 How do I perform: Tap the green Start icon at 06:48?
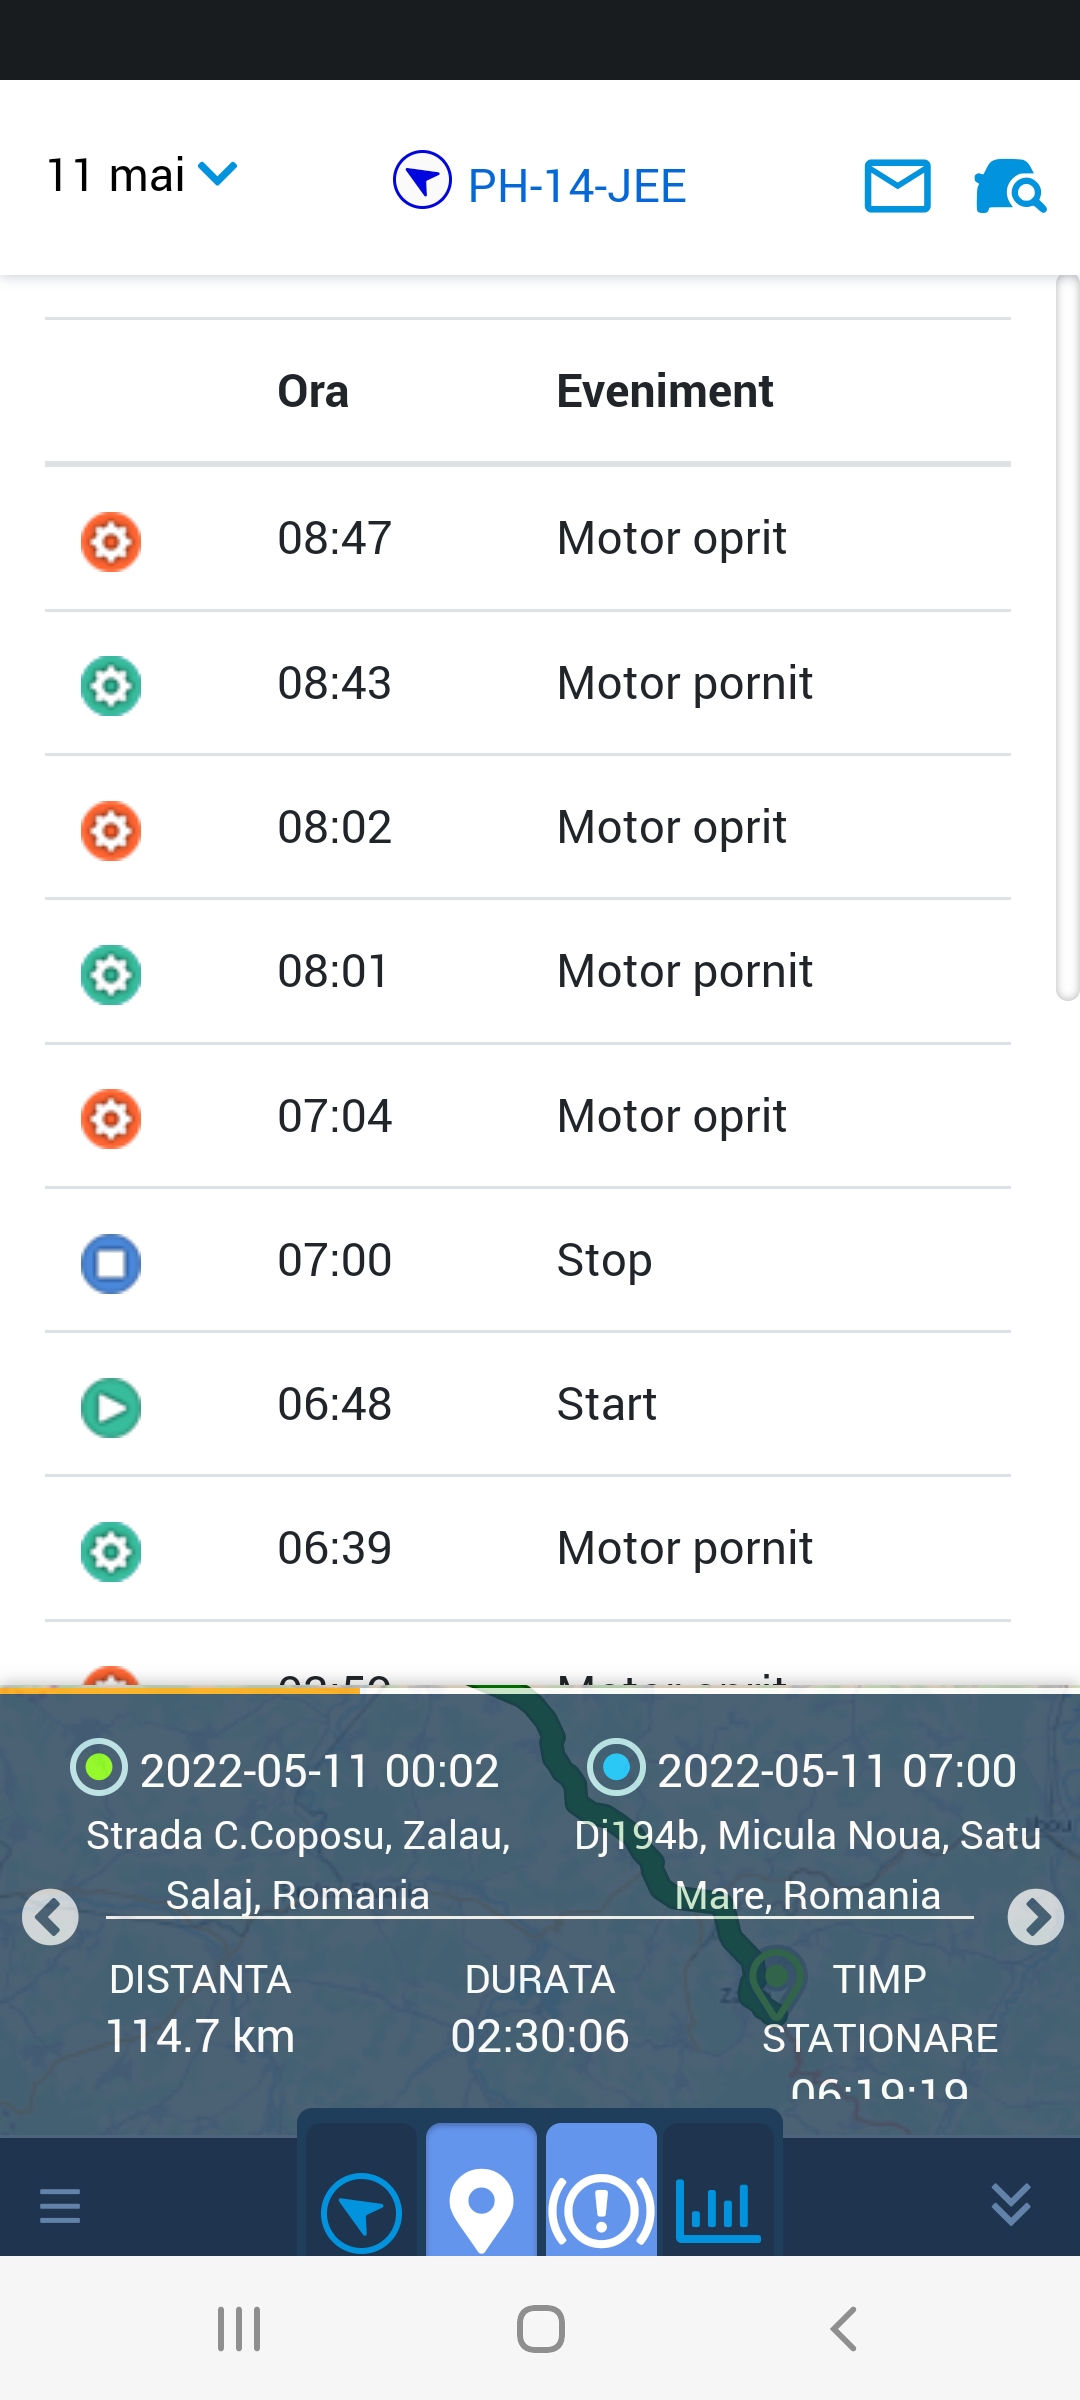pos(111,1407)
